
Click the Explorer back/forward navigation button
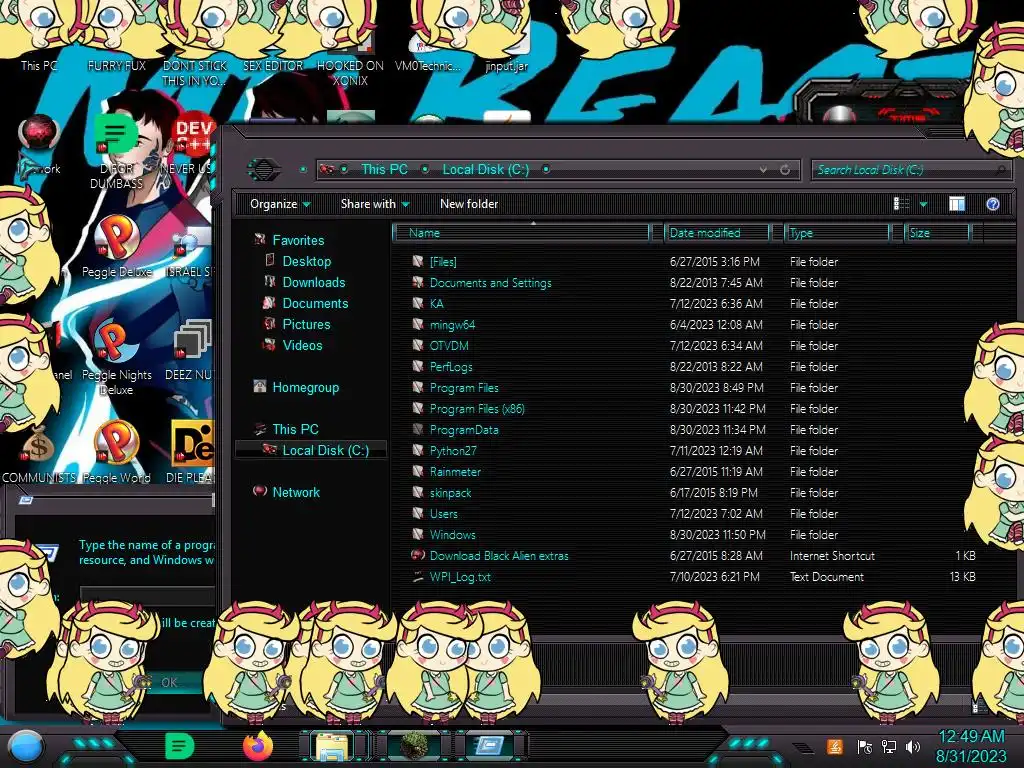coord(263,170)
